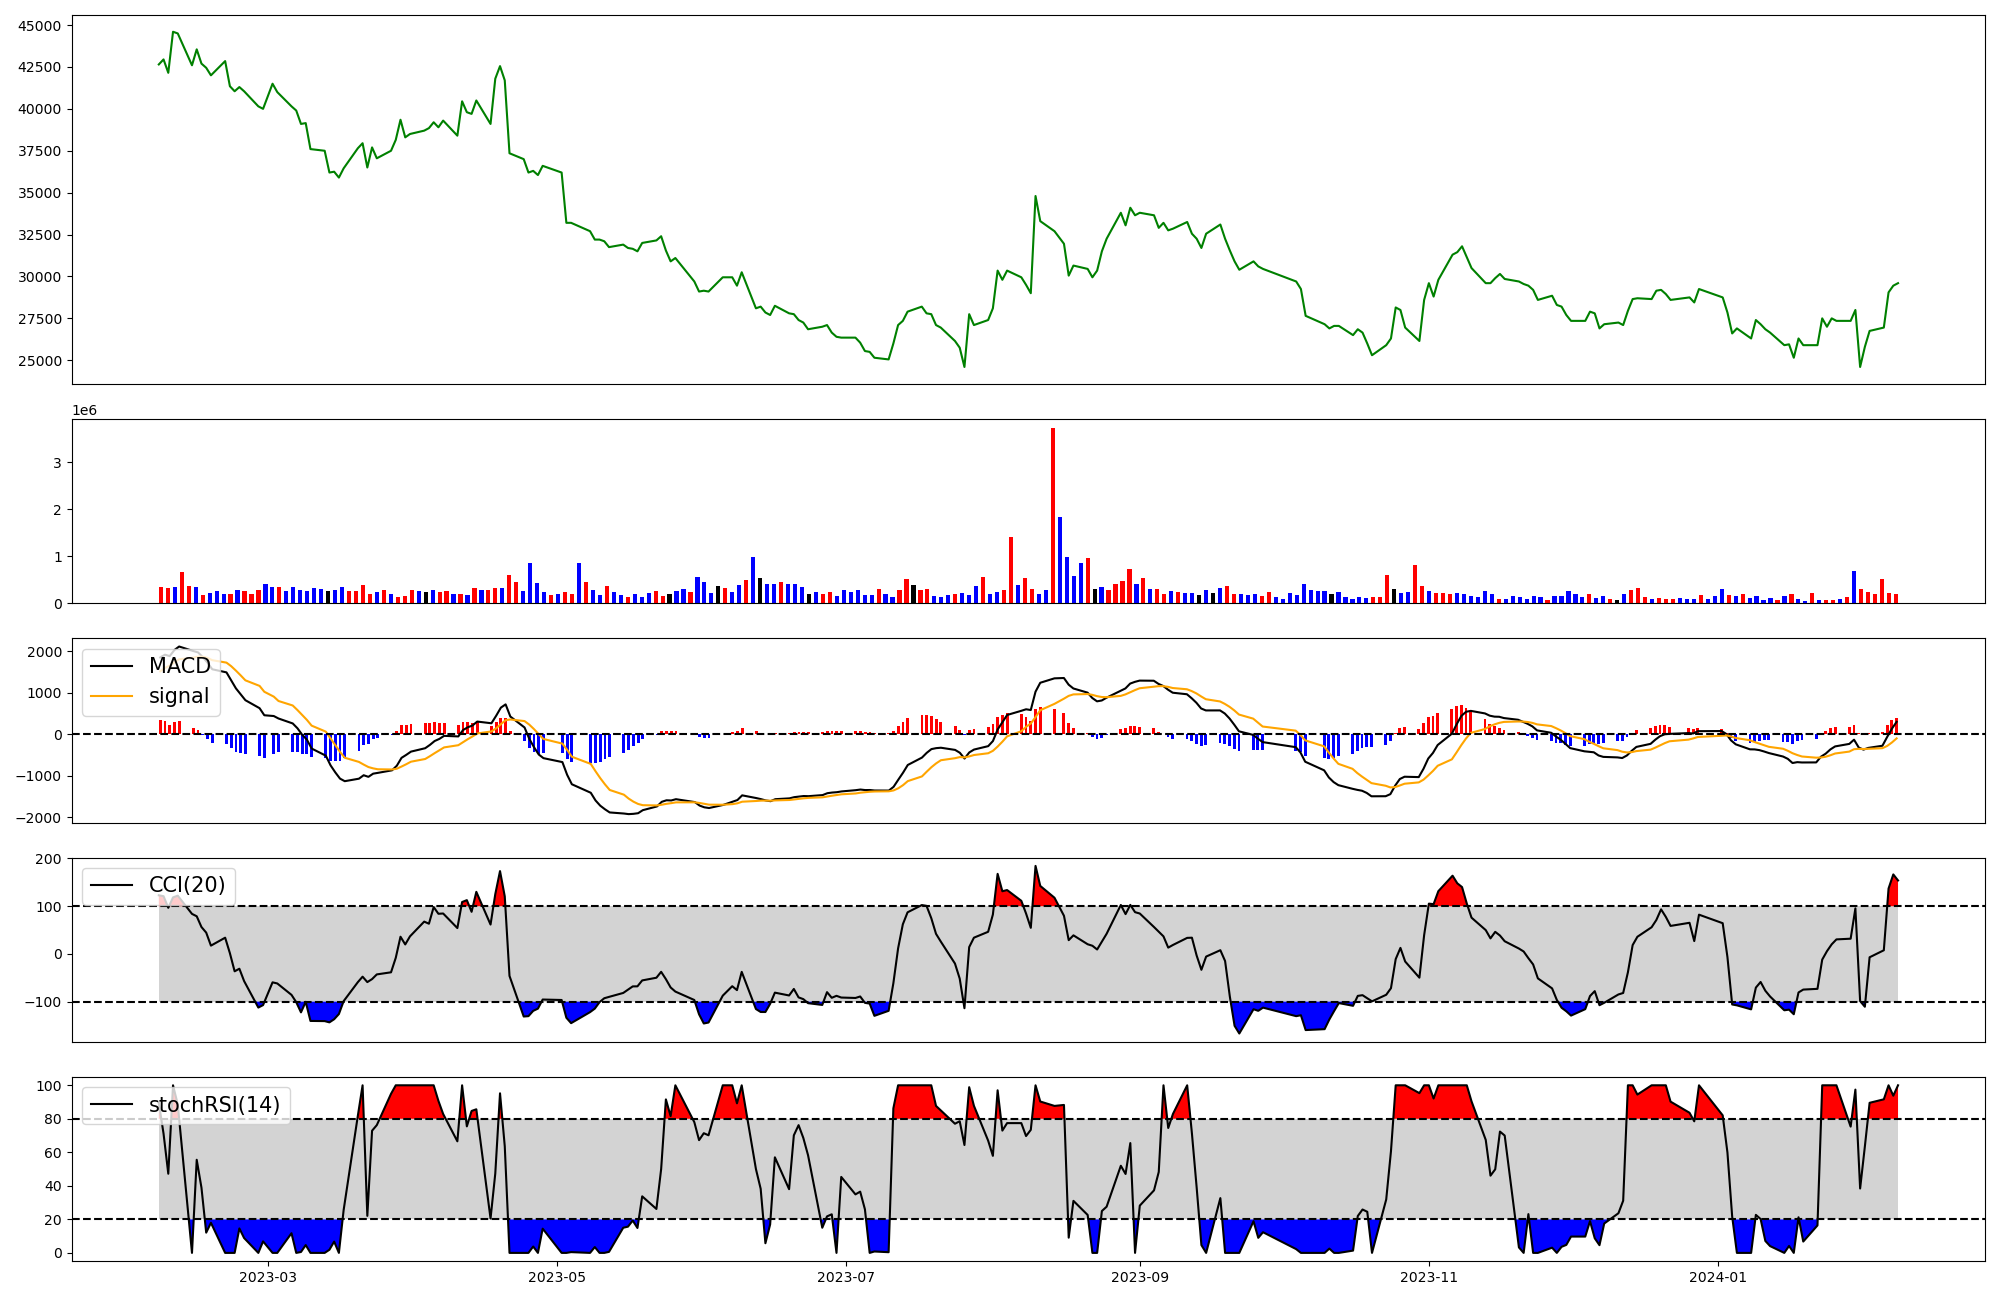Click the signal legend label
The width and height of the screenshot is (2000, 1300).
(179, 696)
